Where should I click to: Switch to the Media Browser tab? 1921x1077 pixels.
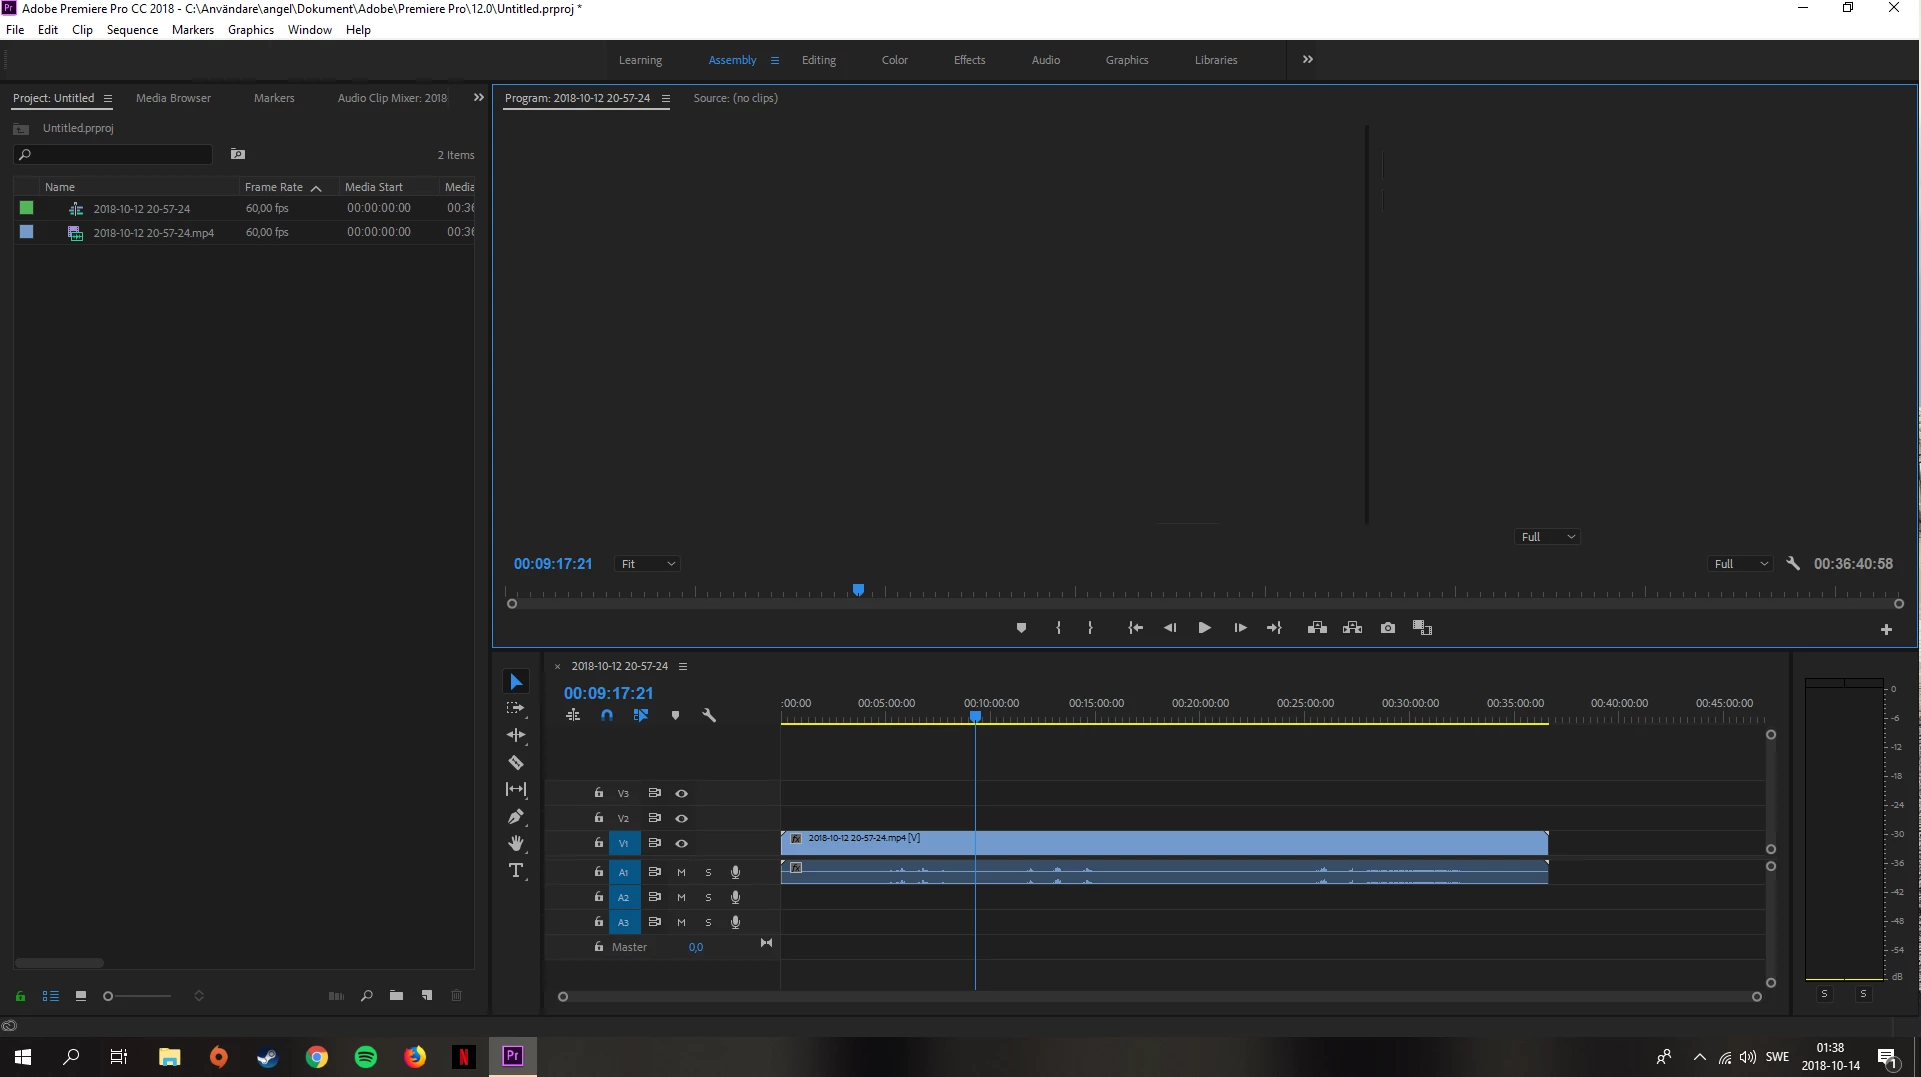[173, 98]
